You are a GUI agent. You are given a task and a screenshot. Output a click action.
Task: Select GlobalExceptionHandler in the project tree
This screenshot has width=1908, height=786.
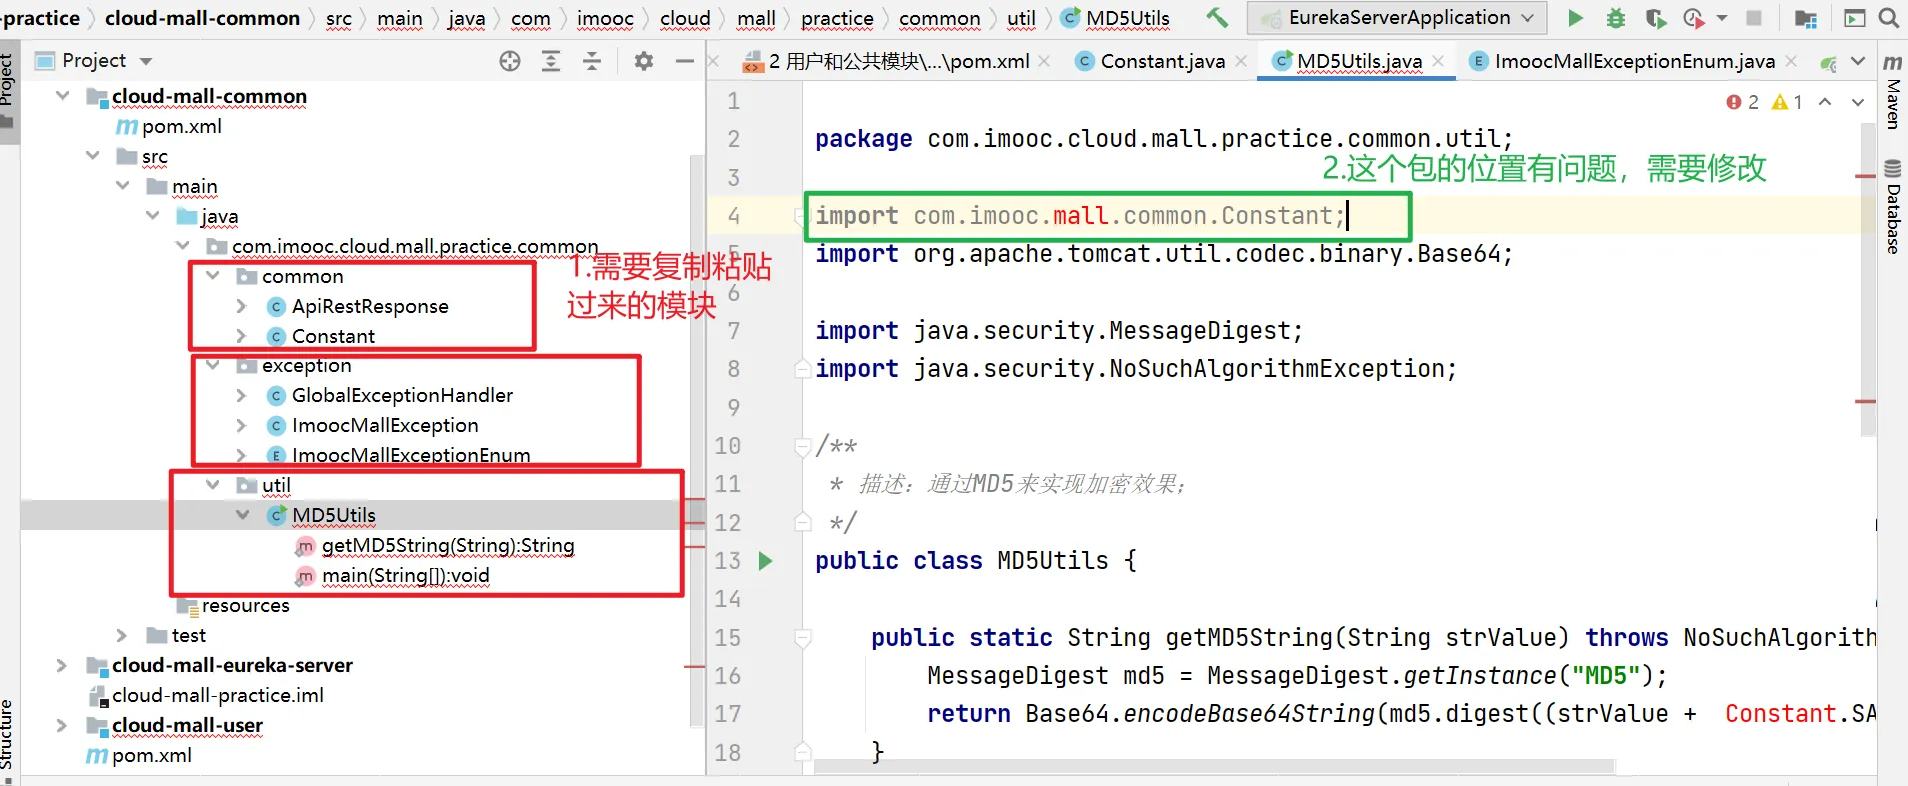(x=402, y=395)
